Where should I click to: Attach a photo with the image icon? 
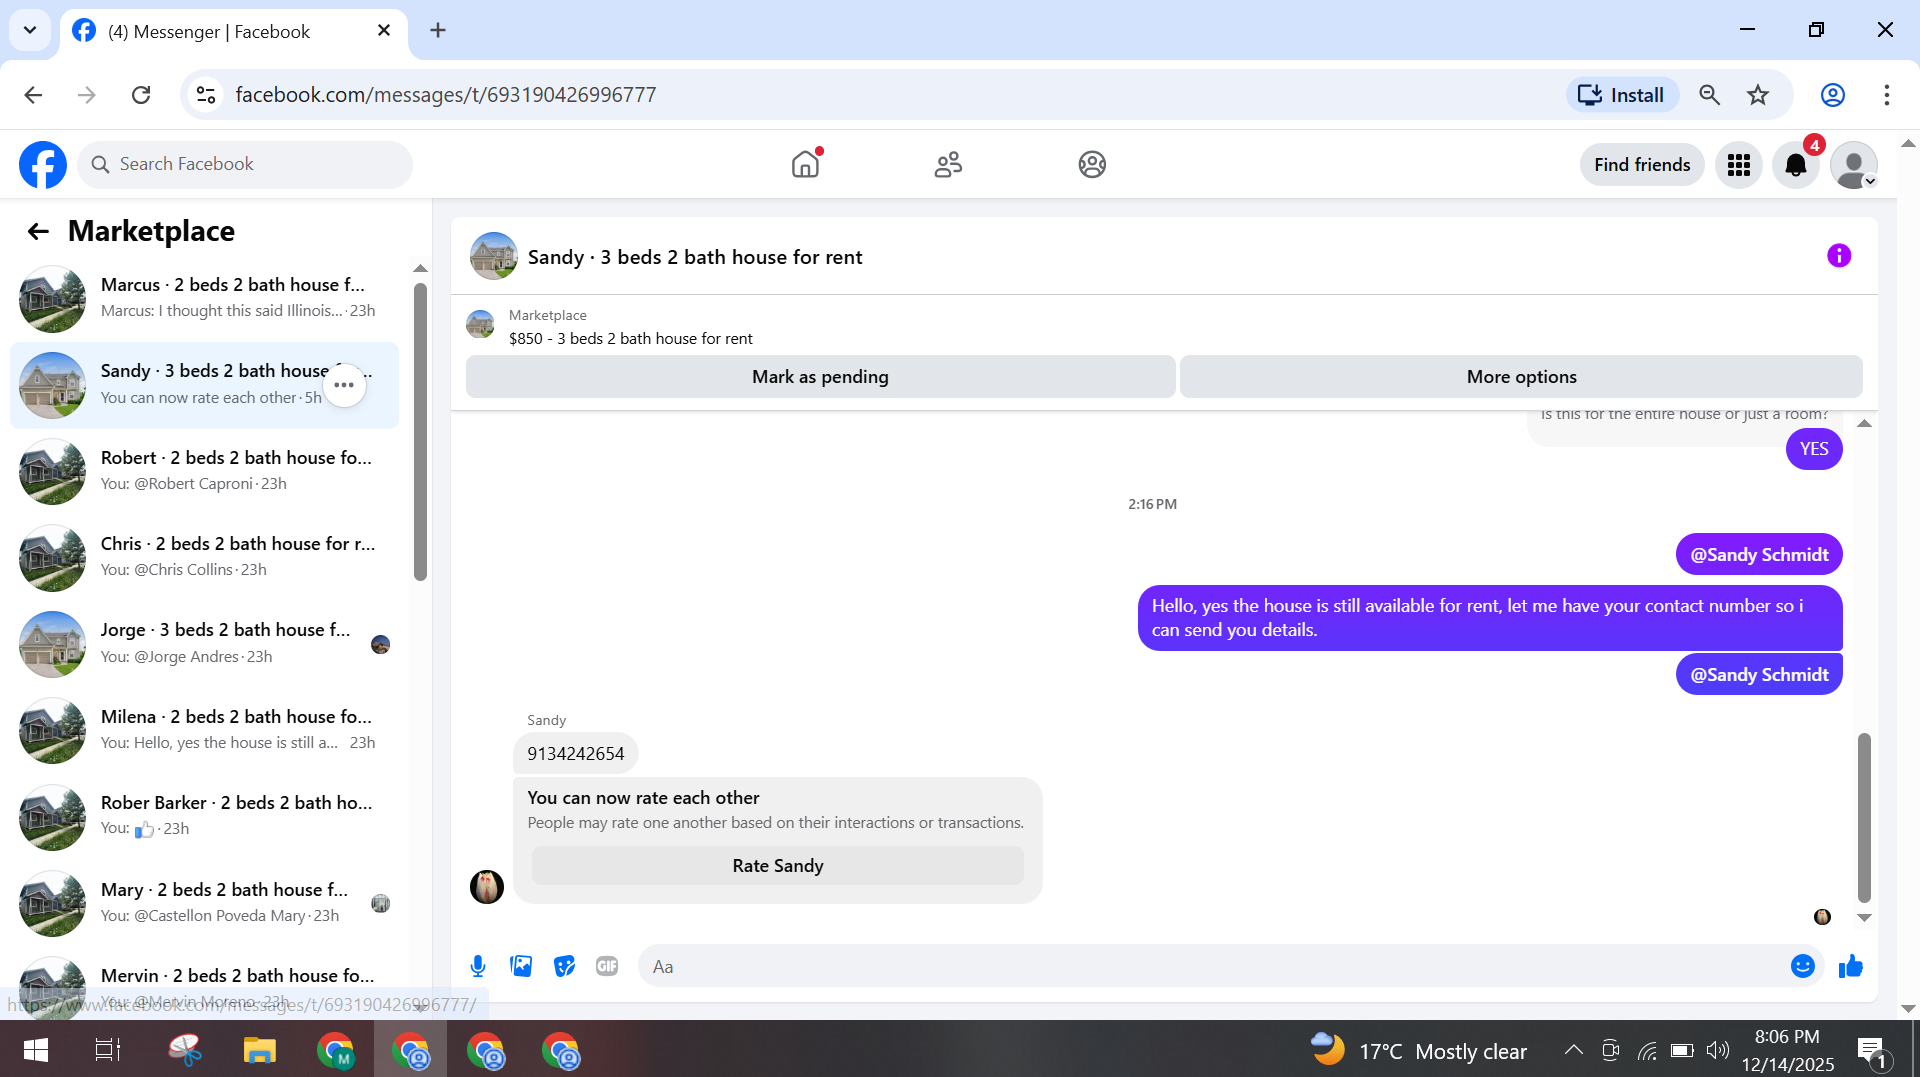click(x=521, y=966)
